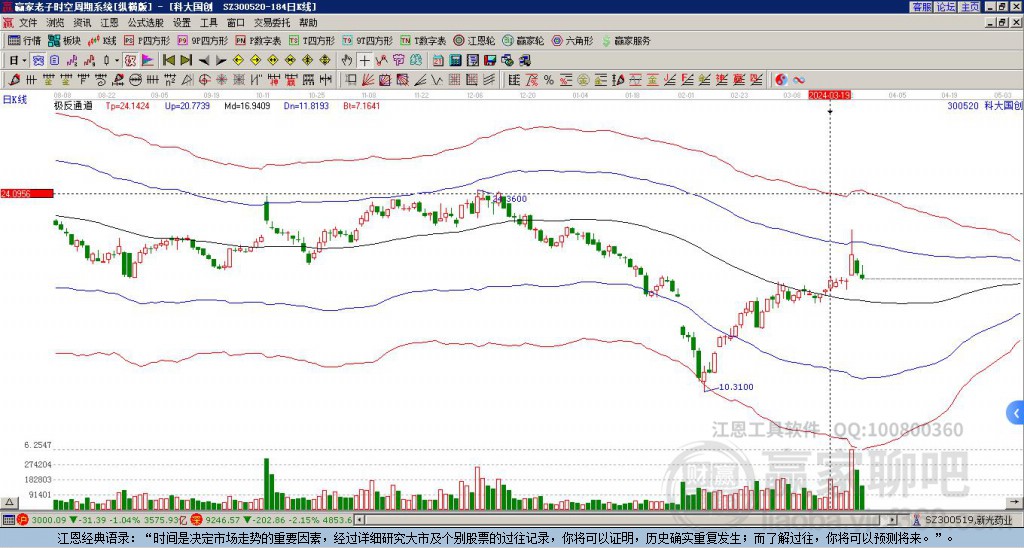Select the triangle ruler tool icon

click(x=187, y=80)
